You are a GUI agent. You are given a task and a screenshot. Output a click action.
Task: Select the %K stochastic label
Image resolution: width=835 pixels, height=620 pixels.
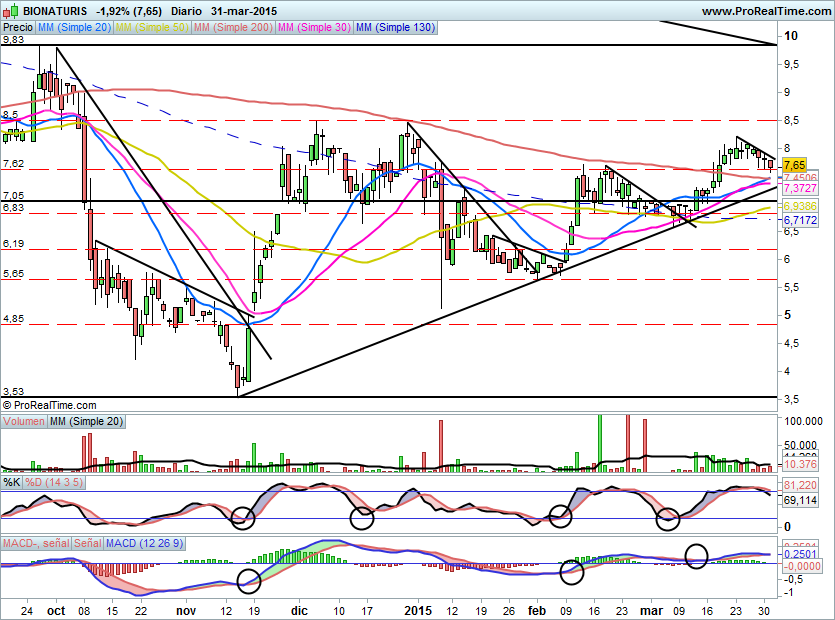point(12,483)
